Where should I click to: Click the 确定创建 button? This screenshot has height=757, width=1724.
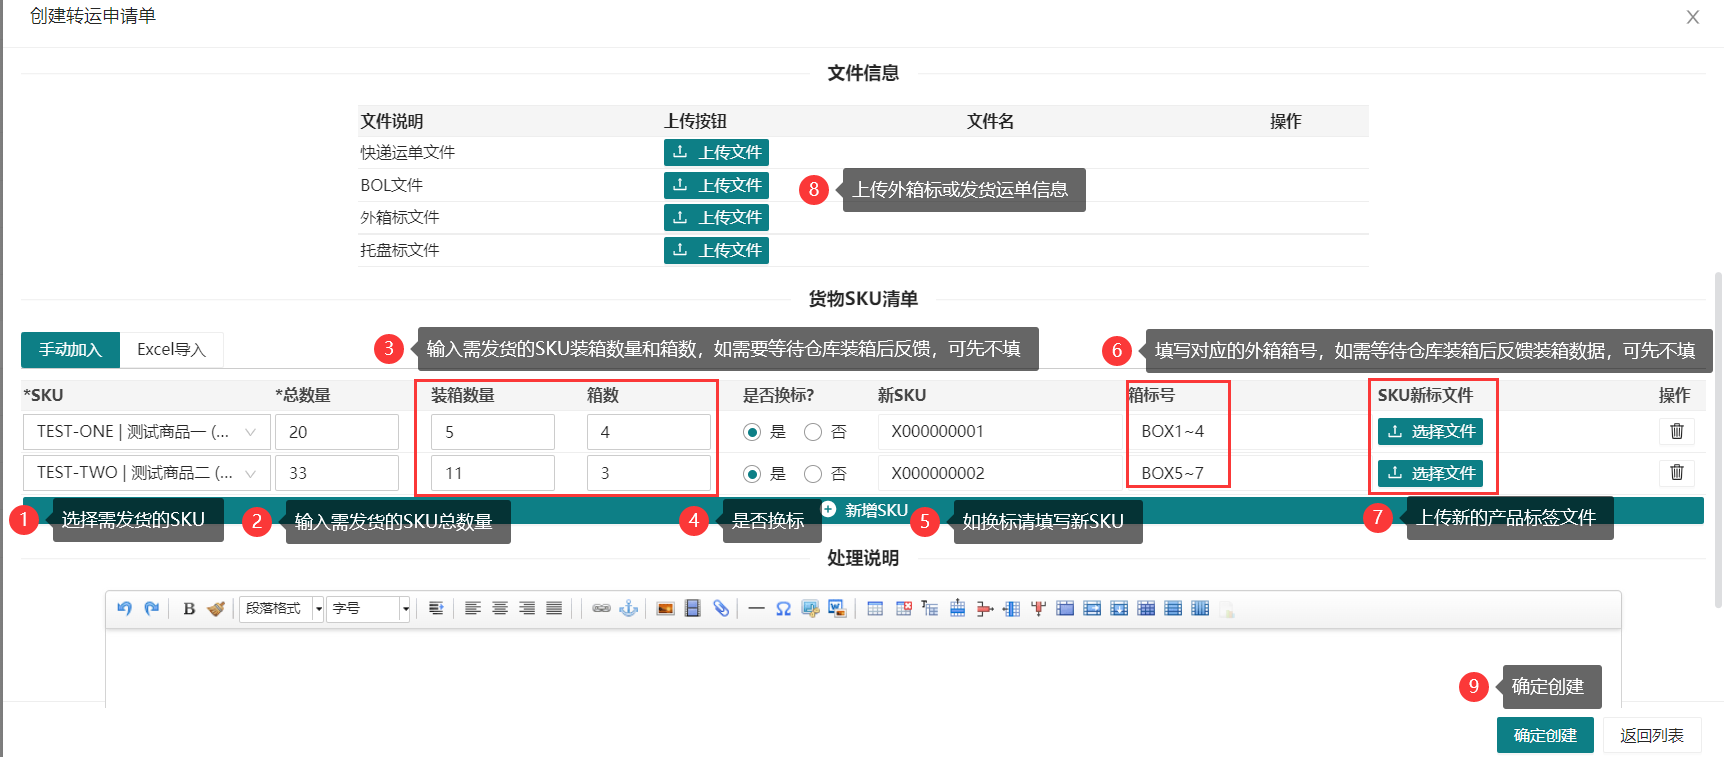[1544, 735]
